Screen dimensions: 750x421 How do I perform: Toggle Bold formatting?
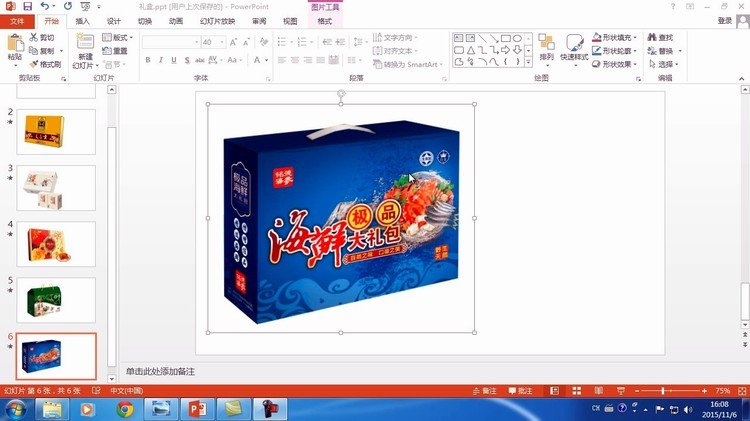point(148,60)
